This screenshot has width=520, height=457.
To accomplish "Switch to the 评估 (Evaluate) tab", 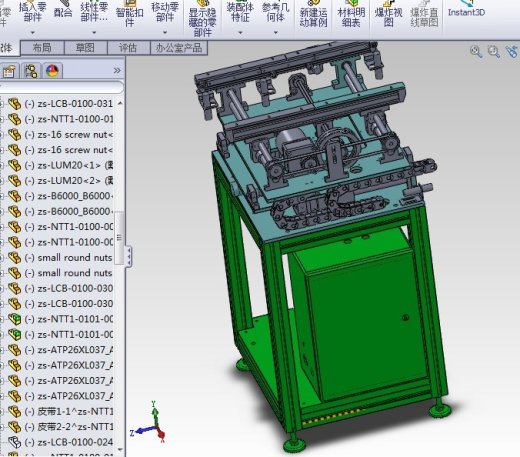I will pyautogui.click(x=128, y=48).
